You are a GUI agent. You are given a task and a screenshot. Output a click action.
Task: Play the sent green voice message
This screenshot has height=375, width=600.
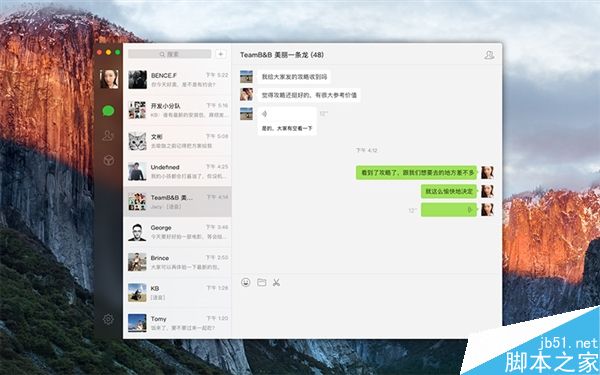449,210
